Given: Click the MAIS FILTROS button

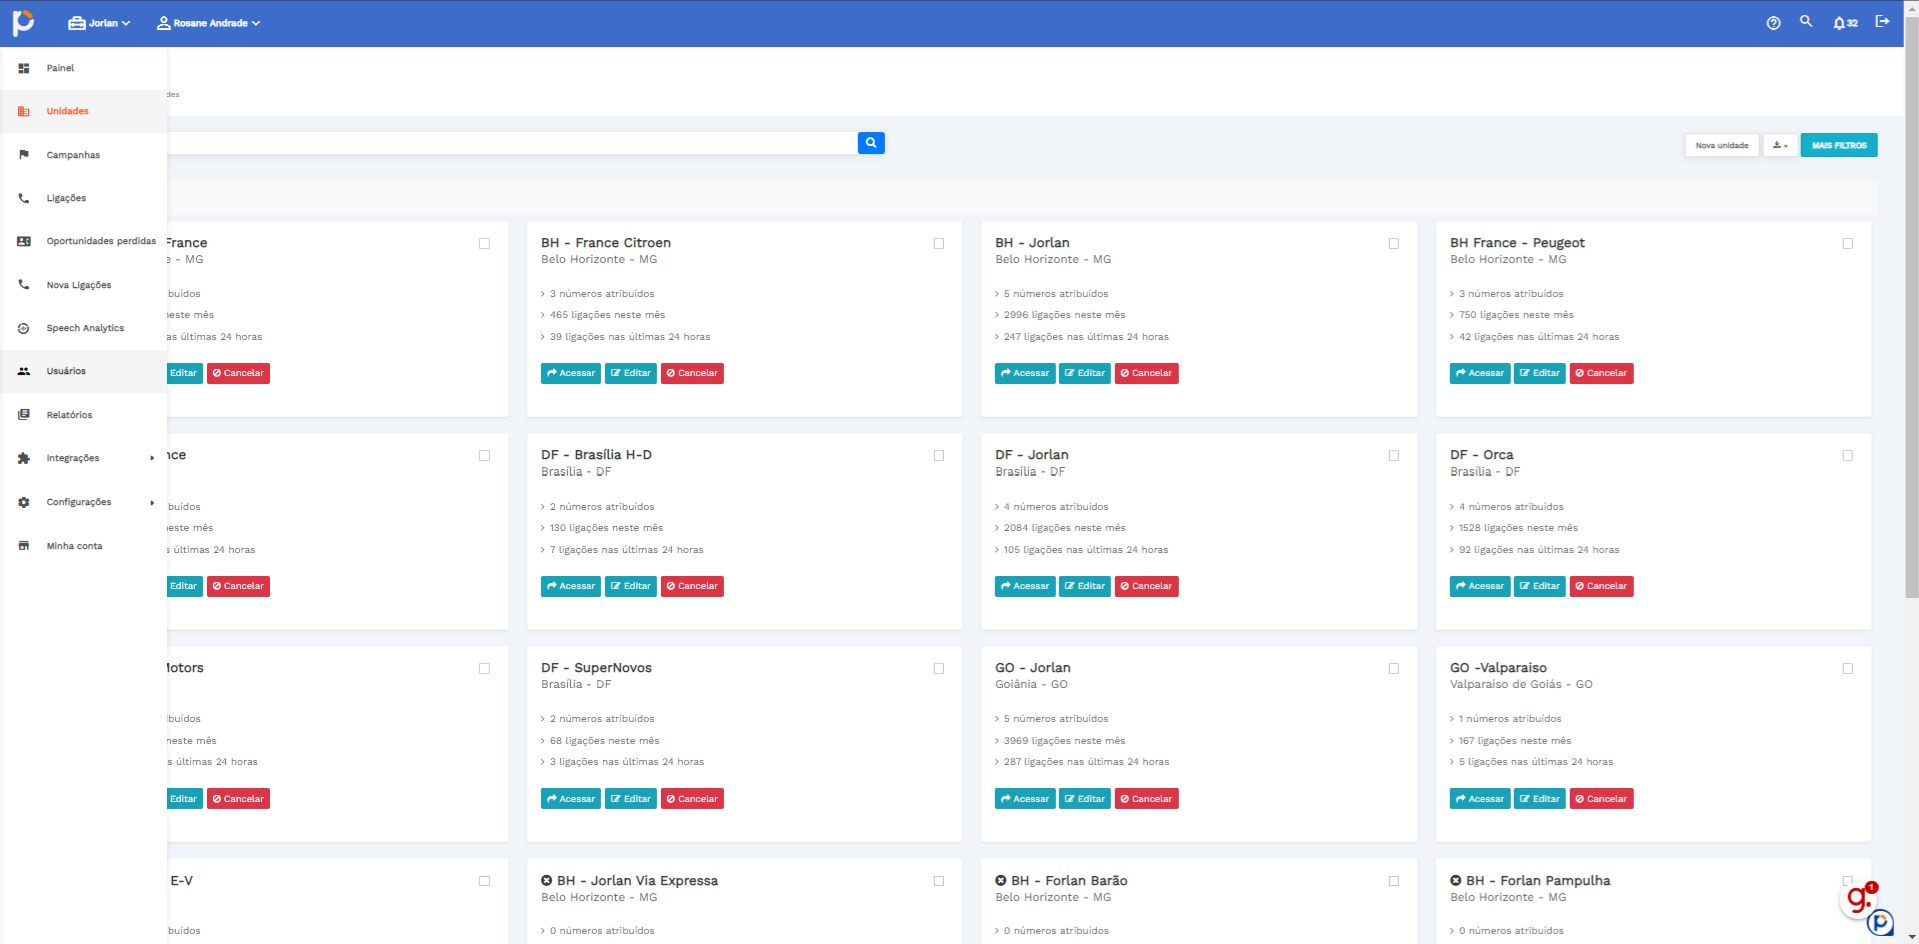Looking at the screenshot, I should pos(1839,145).
